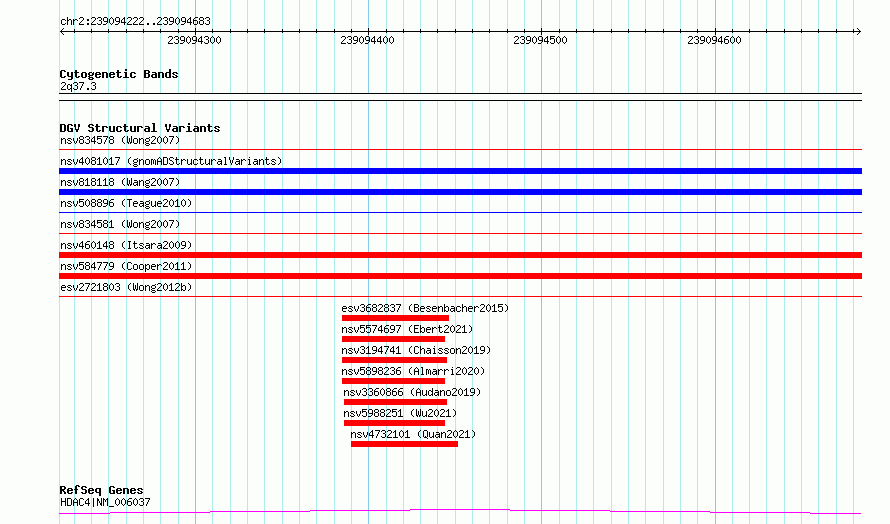Click the red bar under nsv5574697
890x524 pixels.
pos(393,339)
